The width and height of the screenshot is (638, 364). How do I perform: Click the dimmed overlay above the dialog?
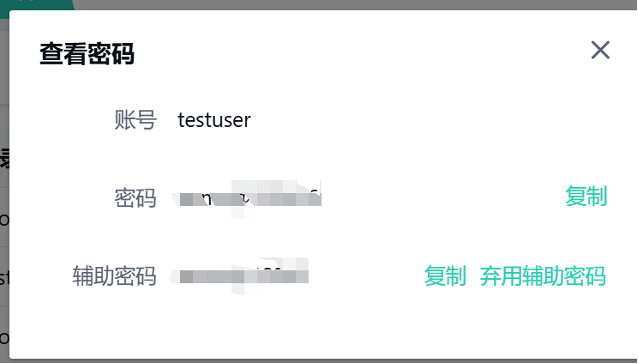(x=354, y=4)
